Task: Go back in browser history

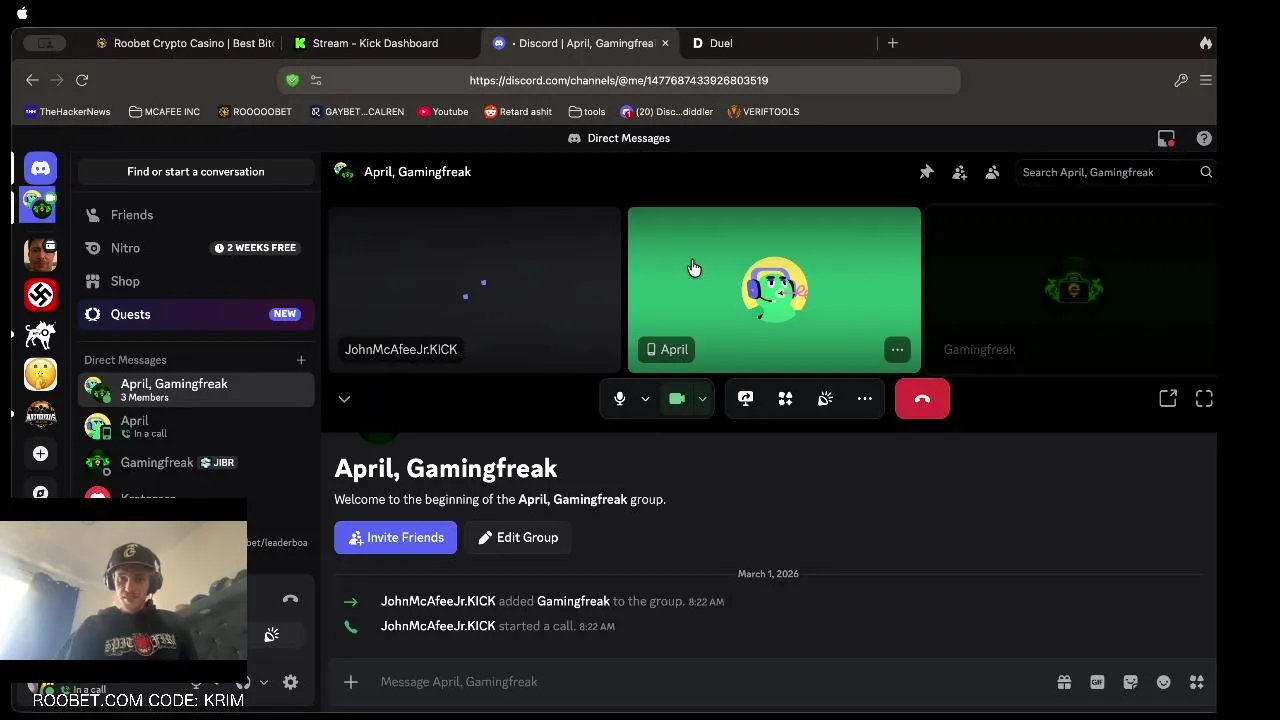Action: pos(32,80)
